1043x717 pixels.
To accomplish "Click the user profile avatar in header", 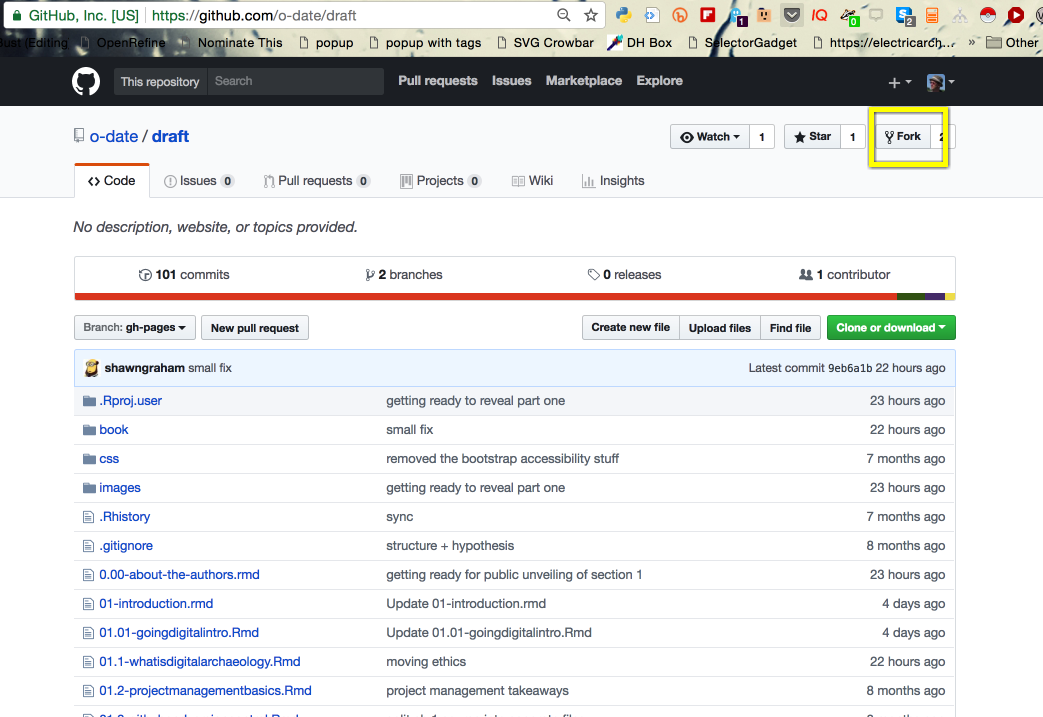I will [x=936, y=82].
